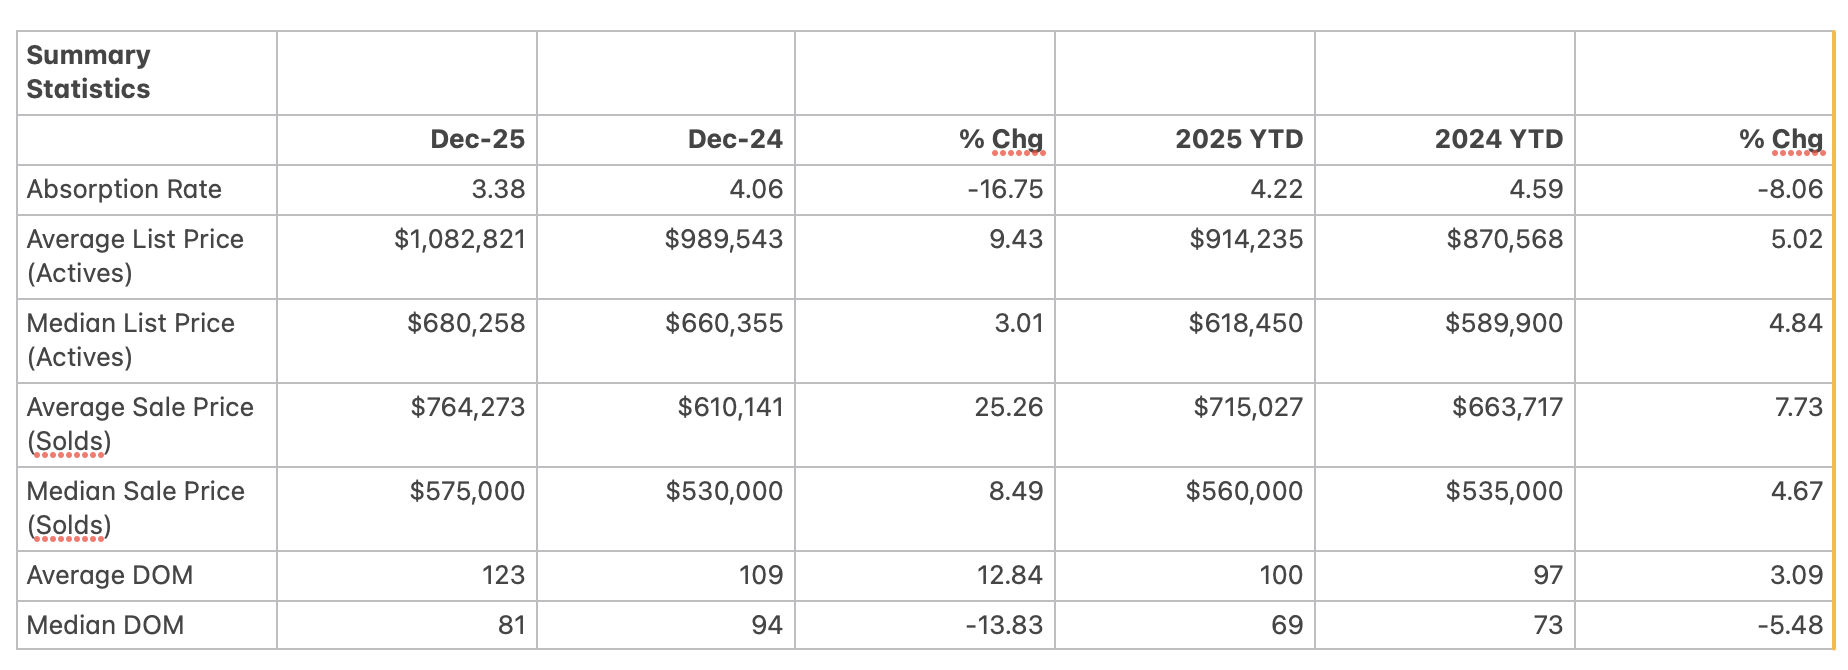Click the Average DOM row label

(x=110, y=575)
